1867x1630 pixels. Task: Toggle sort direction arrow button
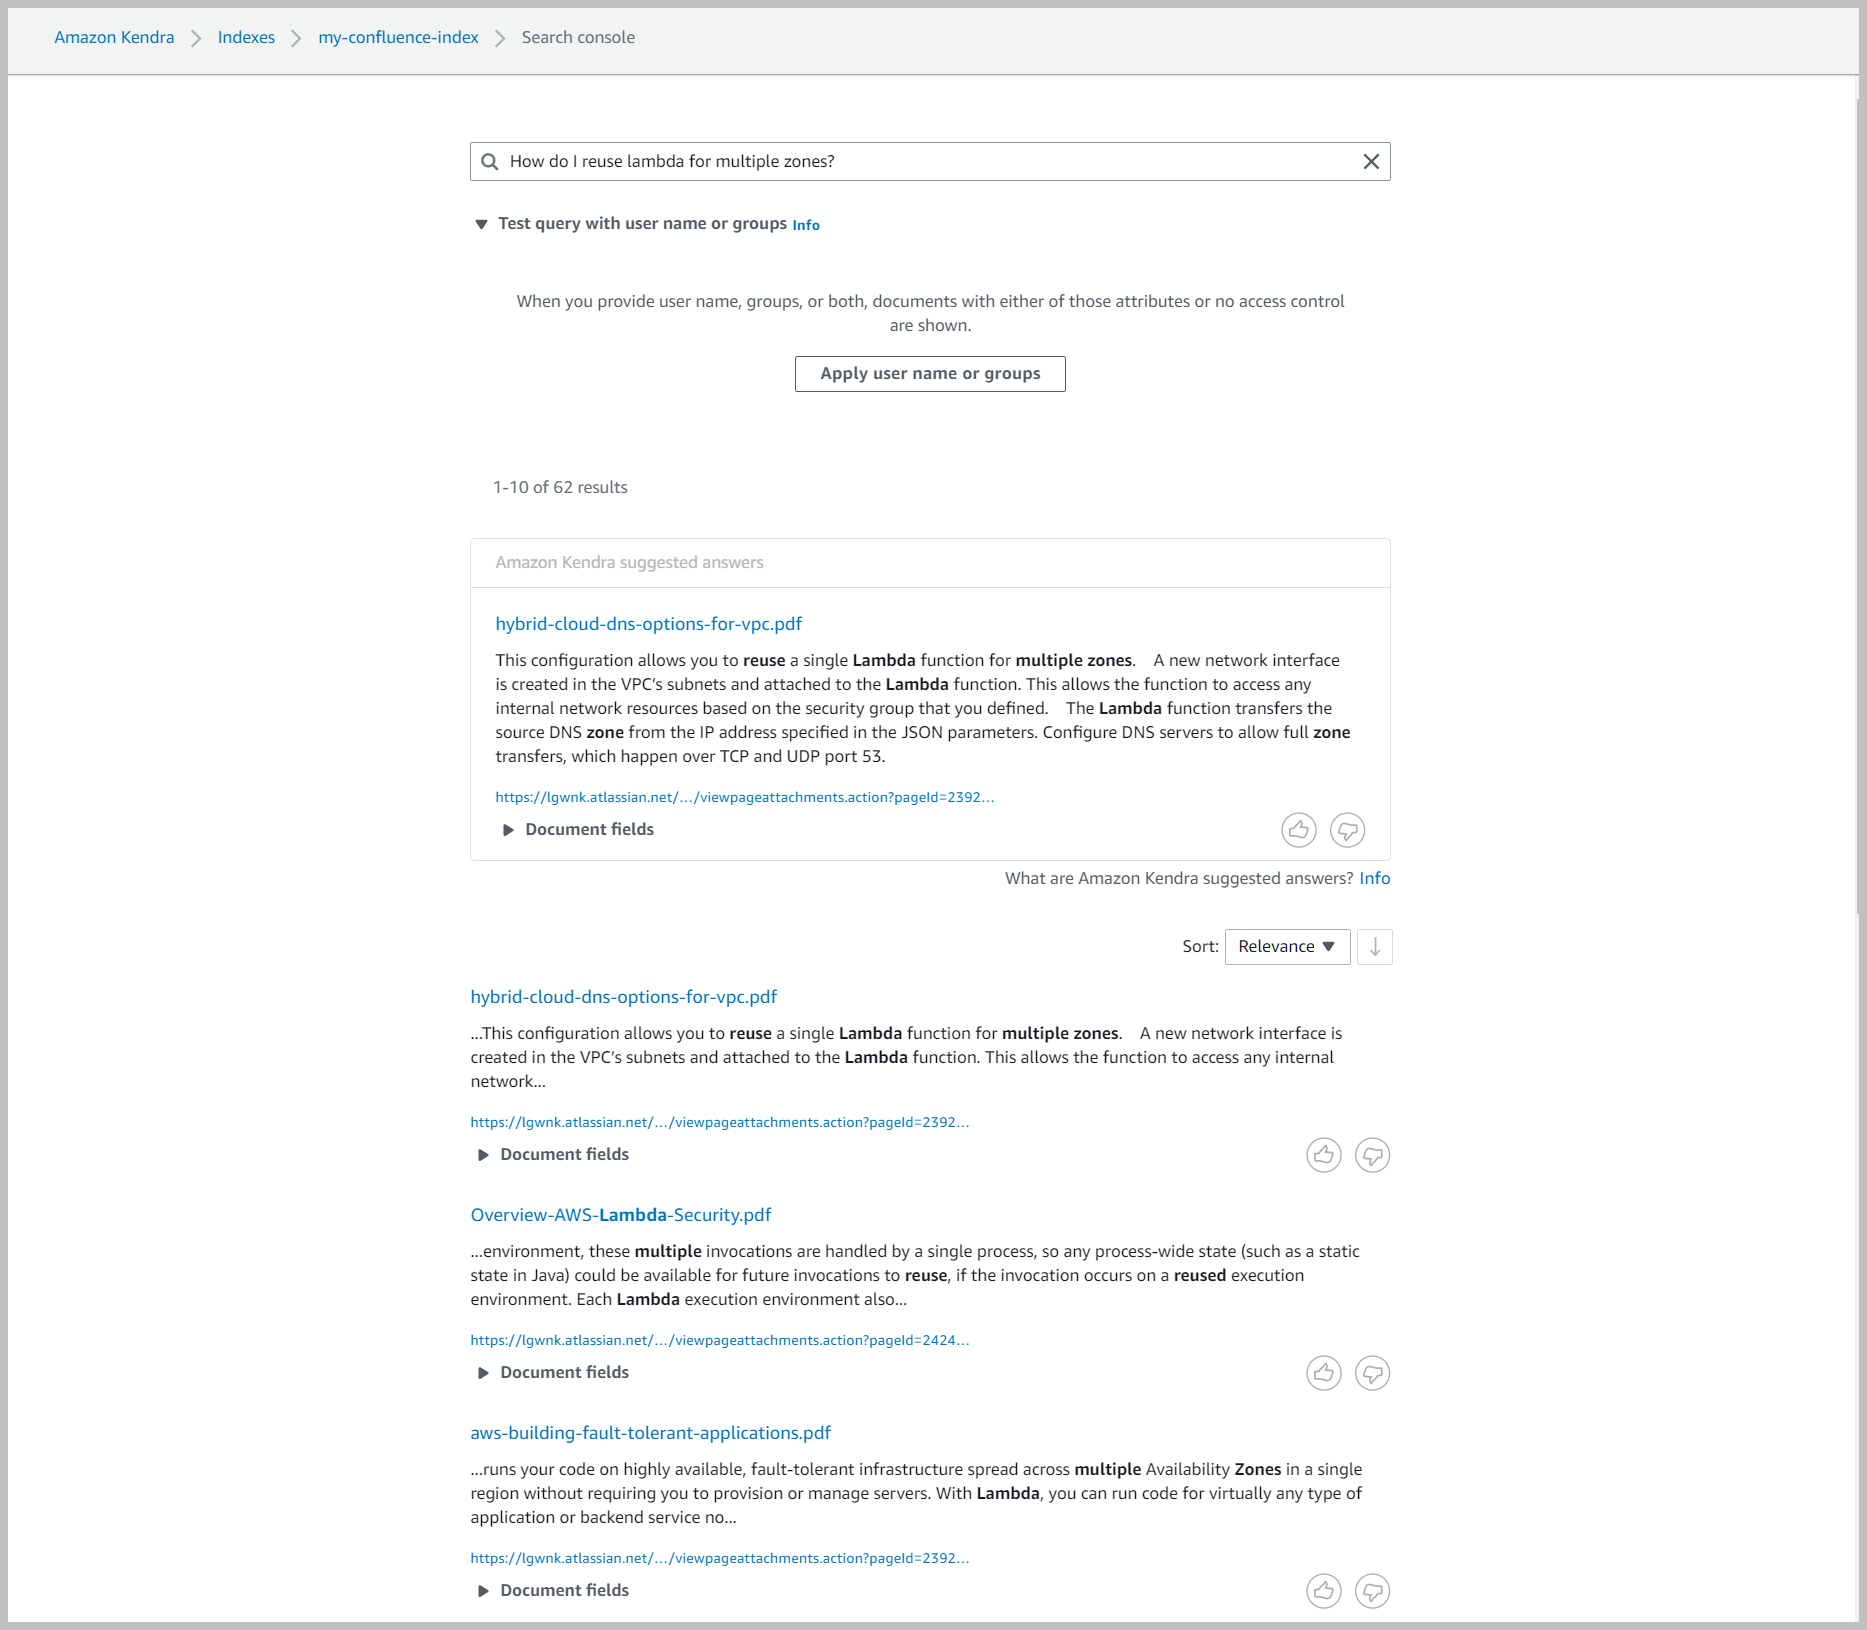tap(1375, 947)
